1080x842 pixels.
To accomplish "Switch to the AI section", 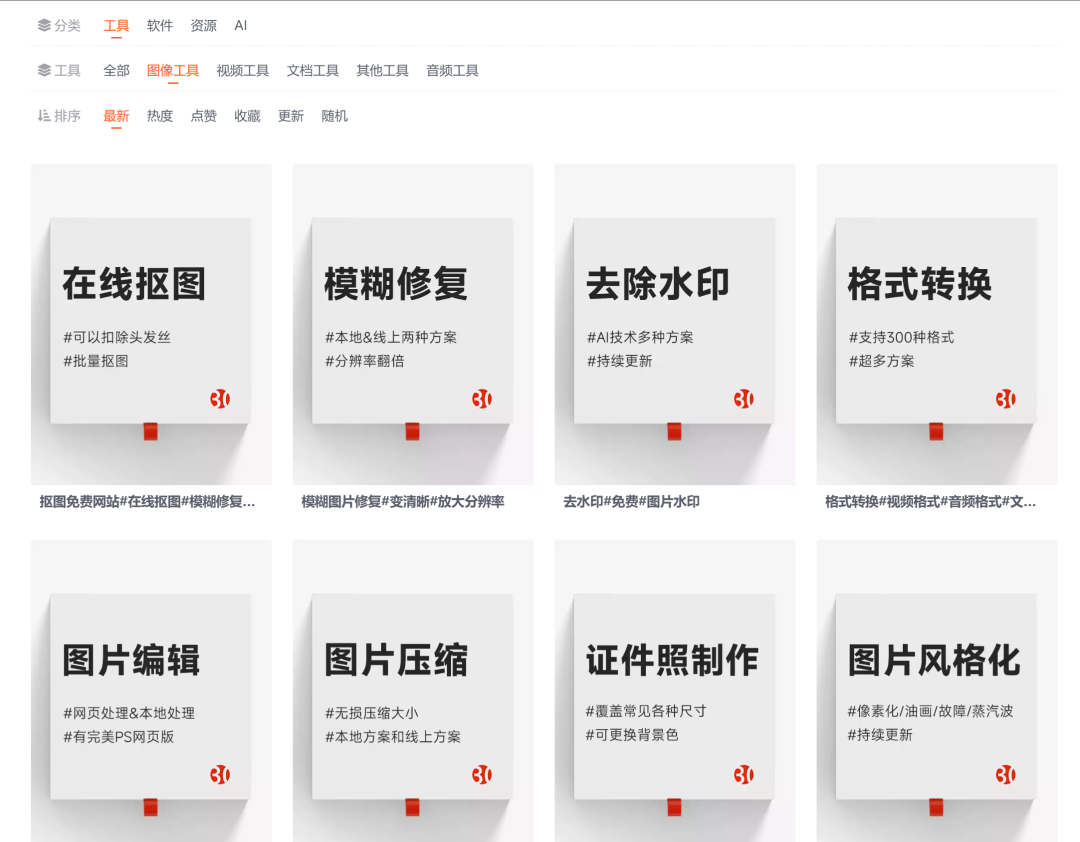I will [240, 25].
